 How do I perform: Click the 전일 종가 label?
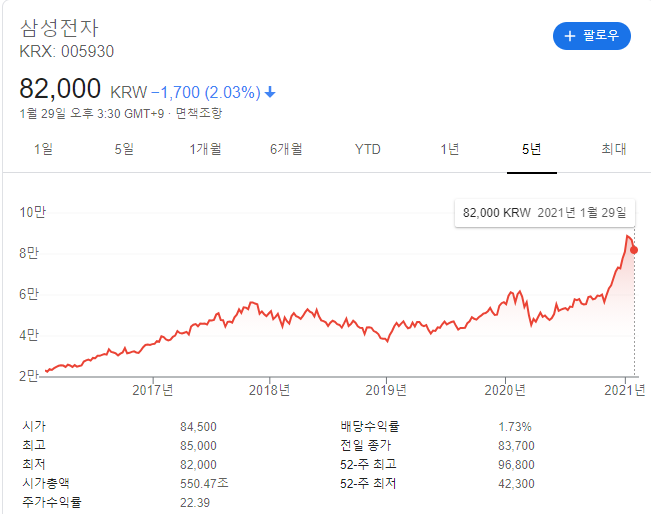point(366,445)
